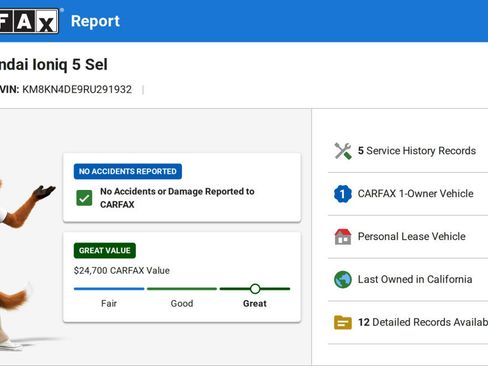Viewport: 488px width, 366px height.
Task: Click the VIN number KM8KN4DE9RU291932
Action: [77, 89]
